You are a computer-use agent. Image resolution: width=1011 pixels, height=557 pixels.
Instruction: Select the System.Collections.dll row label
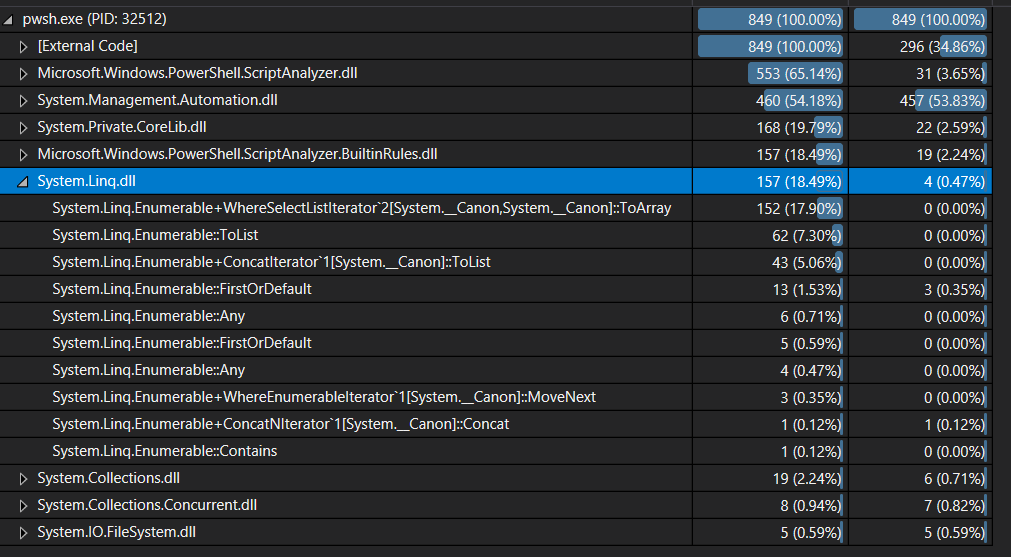tap(108, 478)
